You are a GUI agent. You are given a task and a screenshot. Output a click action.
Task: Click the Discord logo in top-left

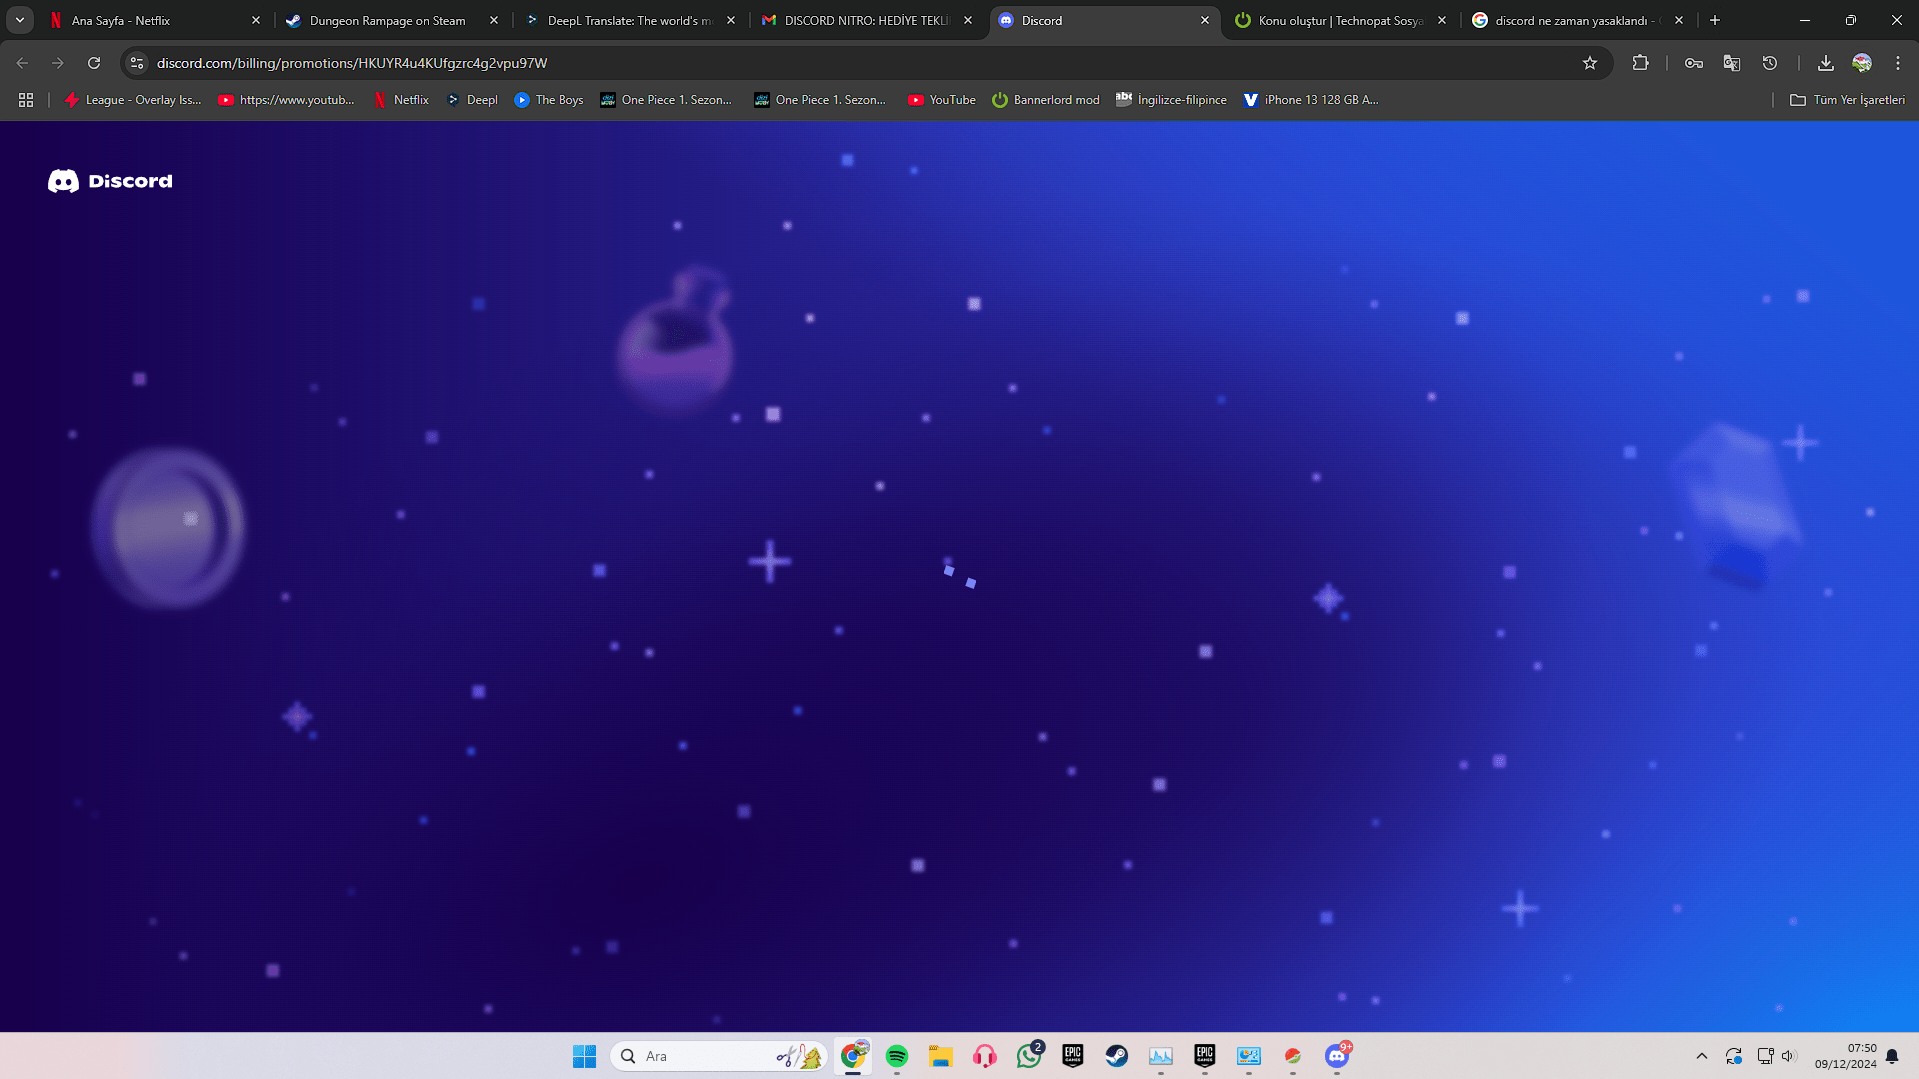click(x=110, y=181)
